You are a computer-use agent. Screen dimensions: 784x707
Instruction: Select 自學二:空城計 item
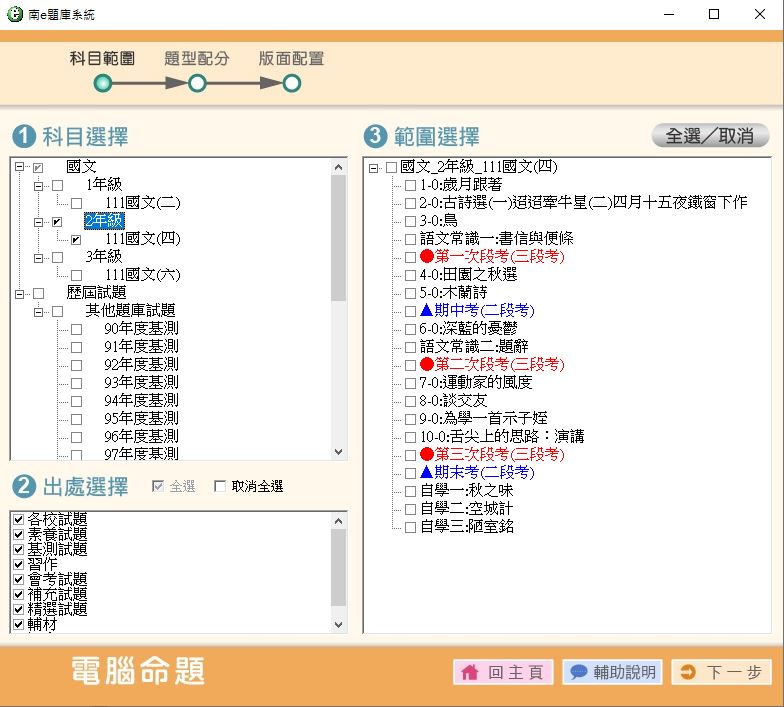466,508
